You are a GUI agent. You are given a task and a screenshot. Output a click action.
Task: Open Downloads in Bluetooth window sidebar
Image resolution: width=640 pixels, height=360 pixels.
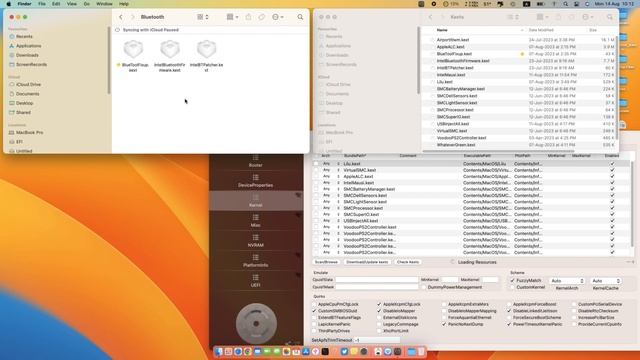27,55
